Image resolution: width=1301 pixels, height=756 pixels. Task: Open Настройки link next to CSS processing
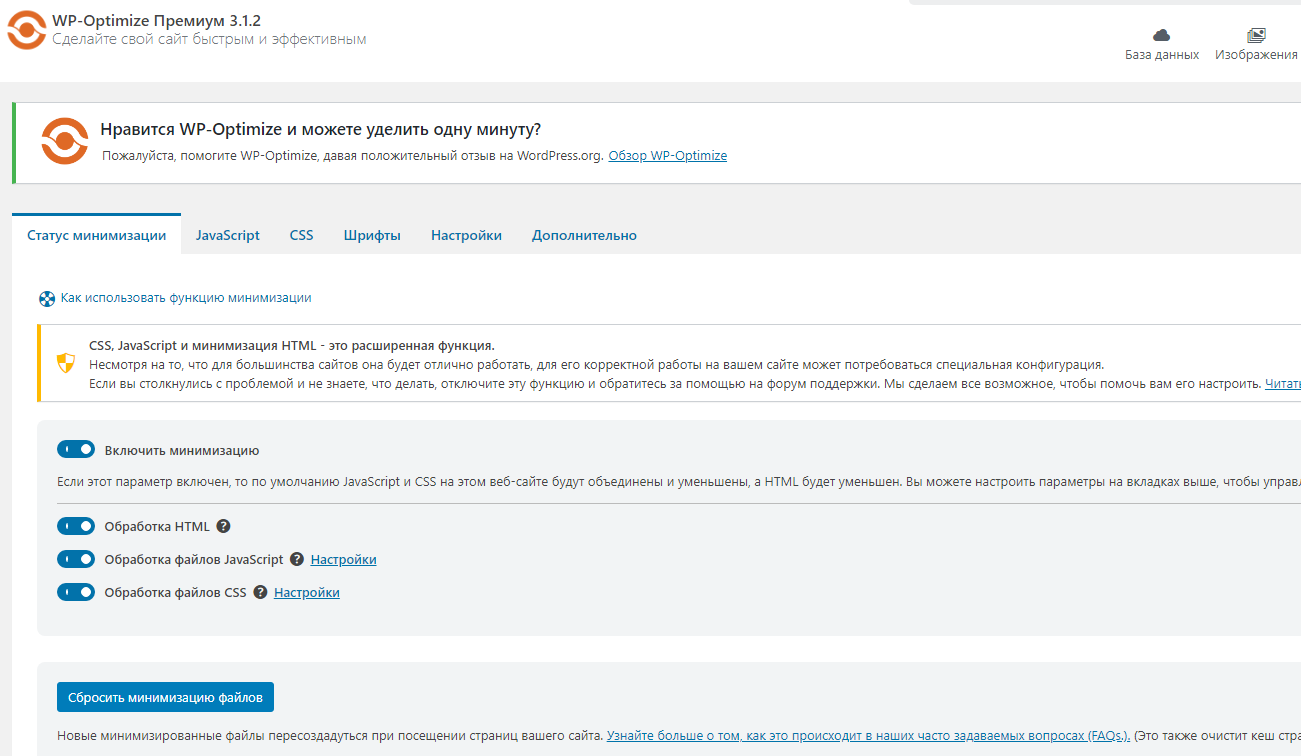click(307, 592)
